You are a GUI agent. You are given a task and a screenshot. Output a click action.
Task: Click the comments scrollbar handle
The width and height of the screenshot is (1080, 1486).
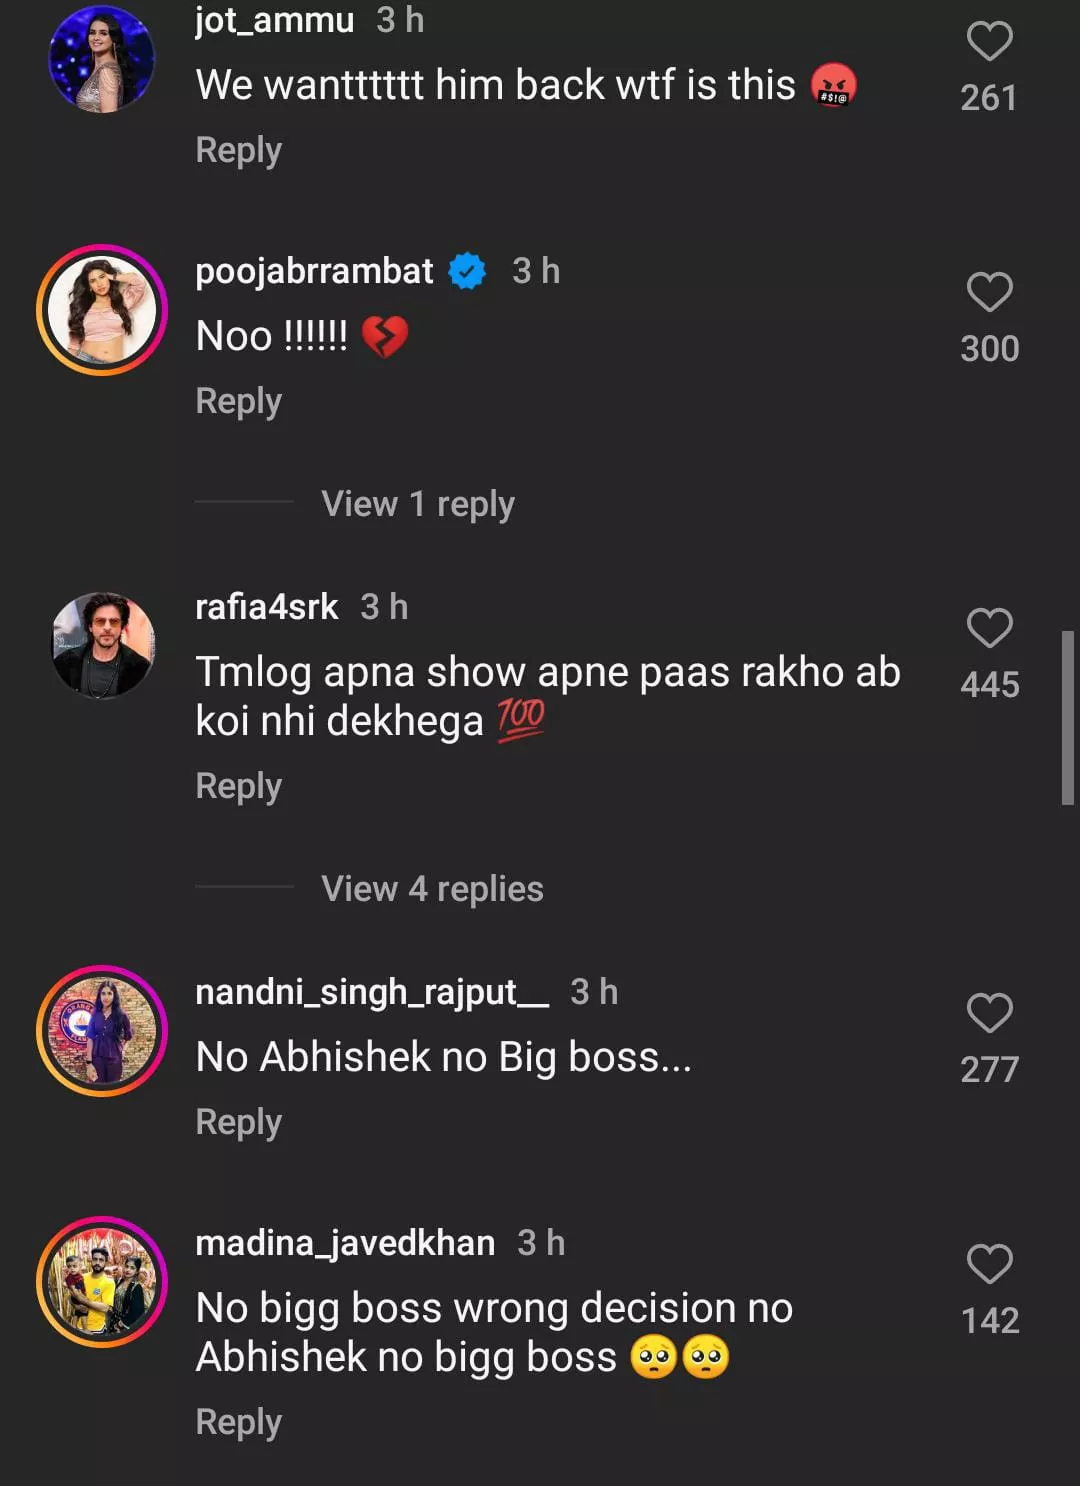[1067, 717]
